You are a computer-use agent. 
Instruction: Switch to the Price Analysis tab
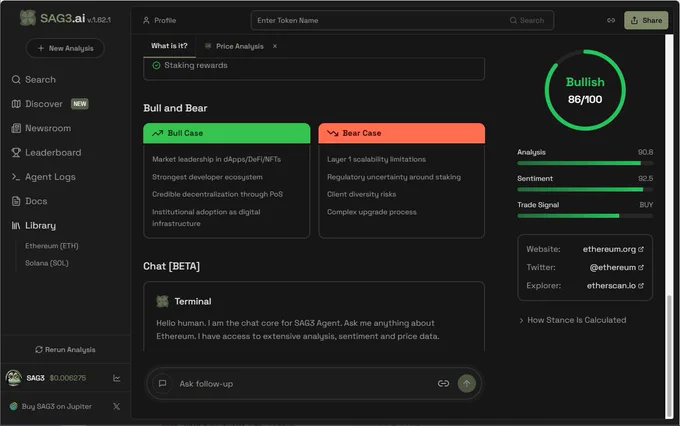pos(235,46)
